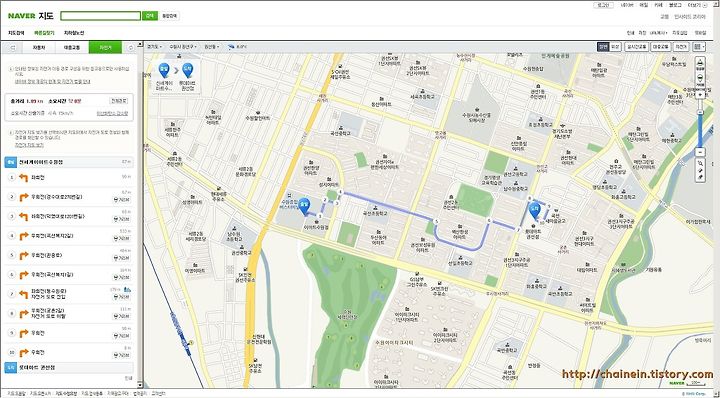Select the green 자전거 route tab

[x=106, y=47]
